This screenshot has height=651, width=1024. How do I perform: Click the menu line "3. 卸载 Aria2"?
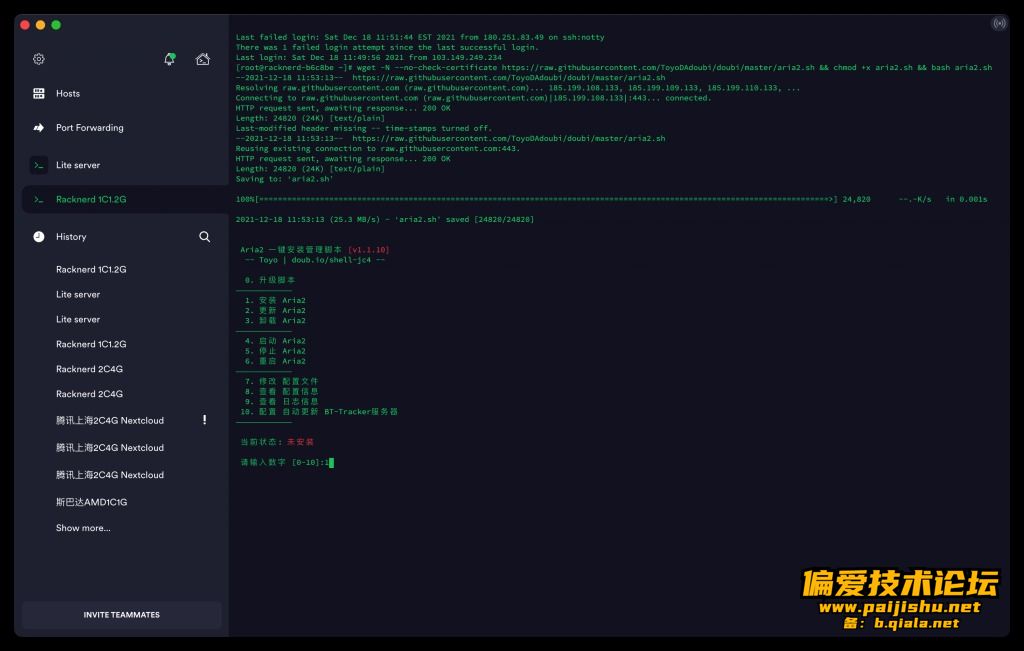point(275,321)
